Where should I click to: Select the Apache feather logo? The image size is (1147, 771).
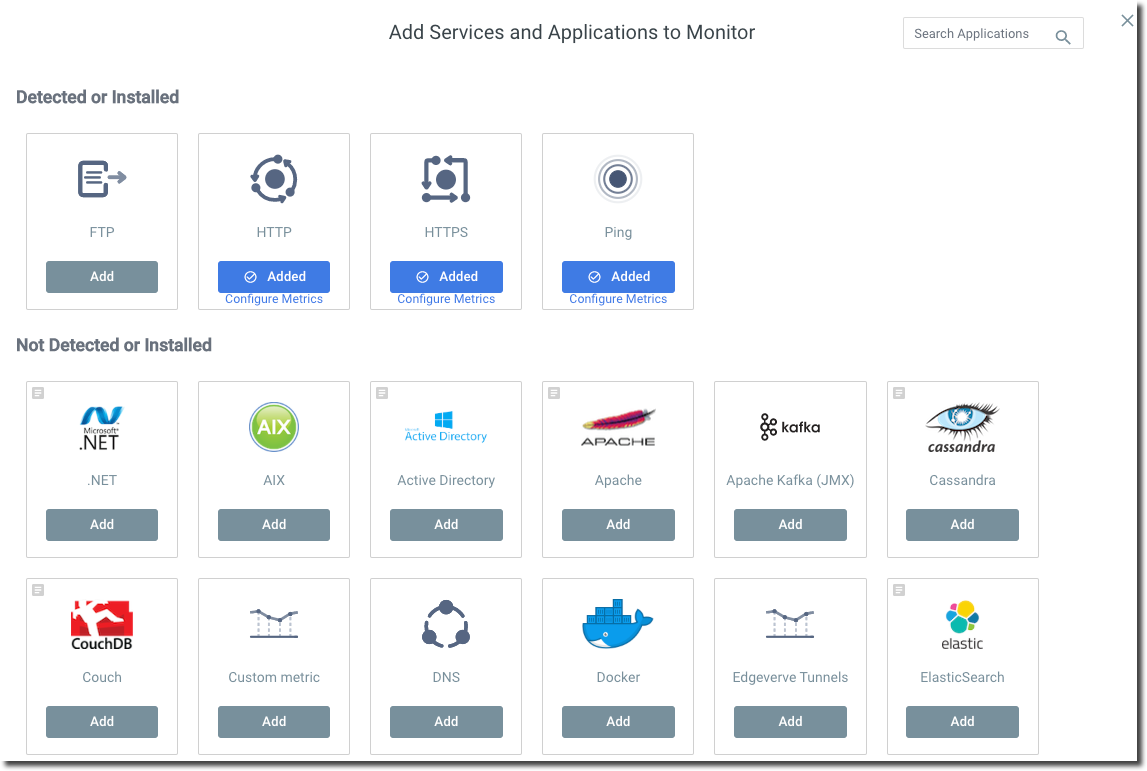tap(617, 426)
